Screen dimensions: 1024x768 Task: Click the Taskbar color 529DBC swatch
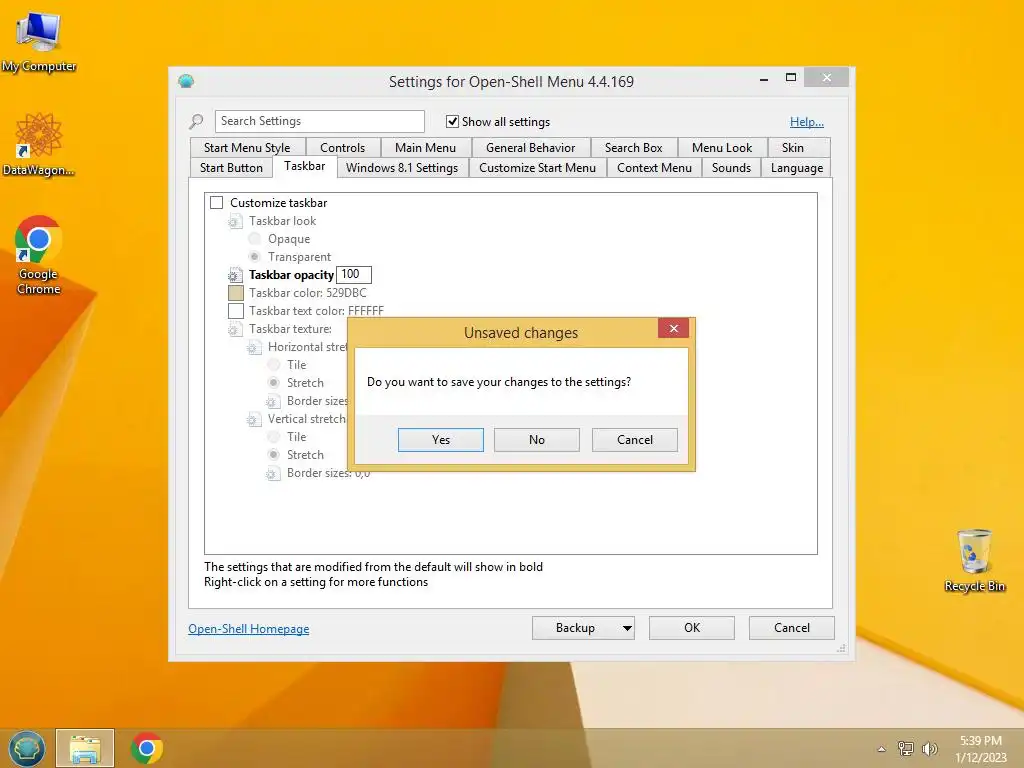tap(236, 293)
